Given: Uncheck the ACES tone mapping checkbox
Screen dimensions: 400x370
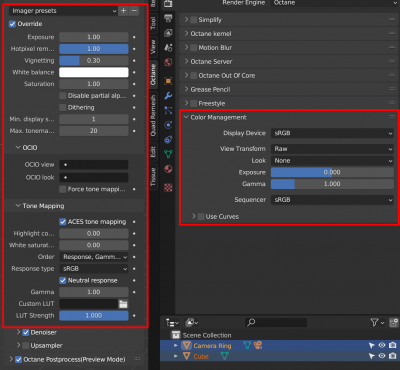Looking at the screenshot, I should pyautogui.click(x=63, y=222).
